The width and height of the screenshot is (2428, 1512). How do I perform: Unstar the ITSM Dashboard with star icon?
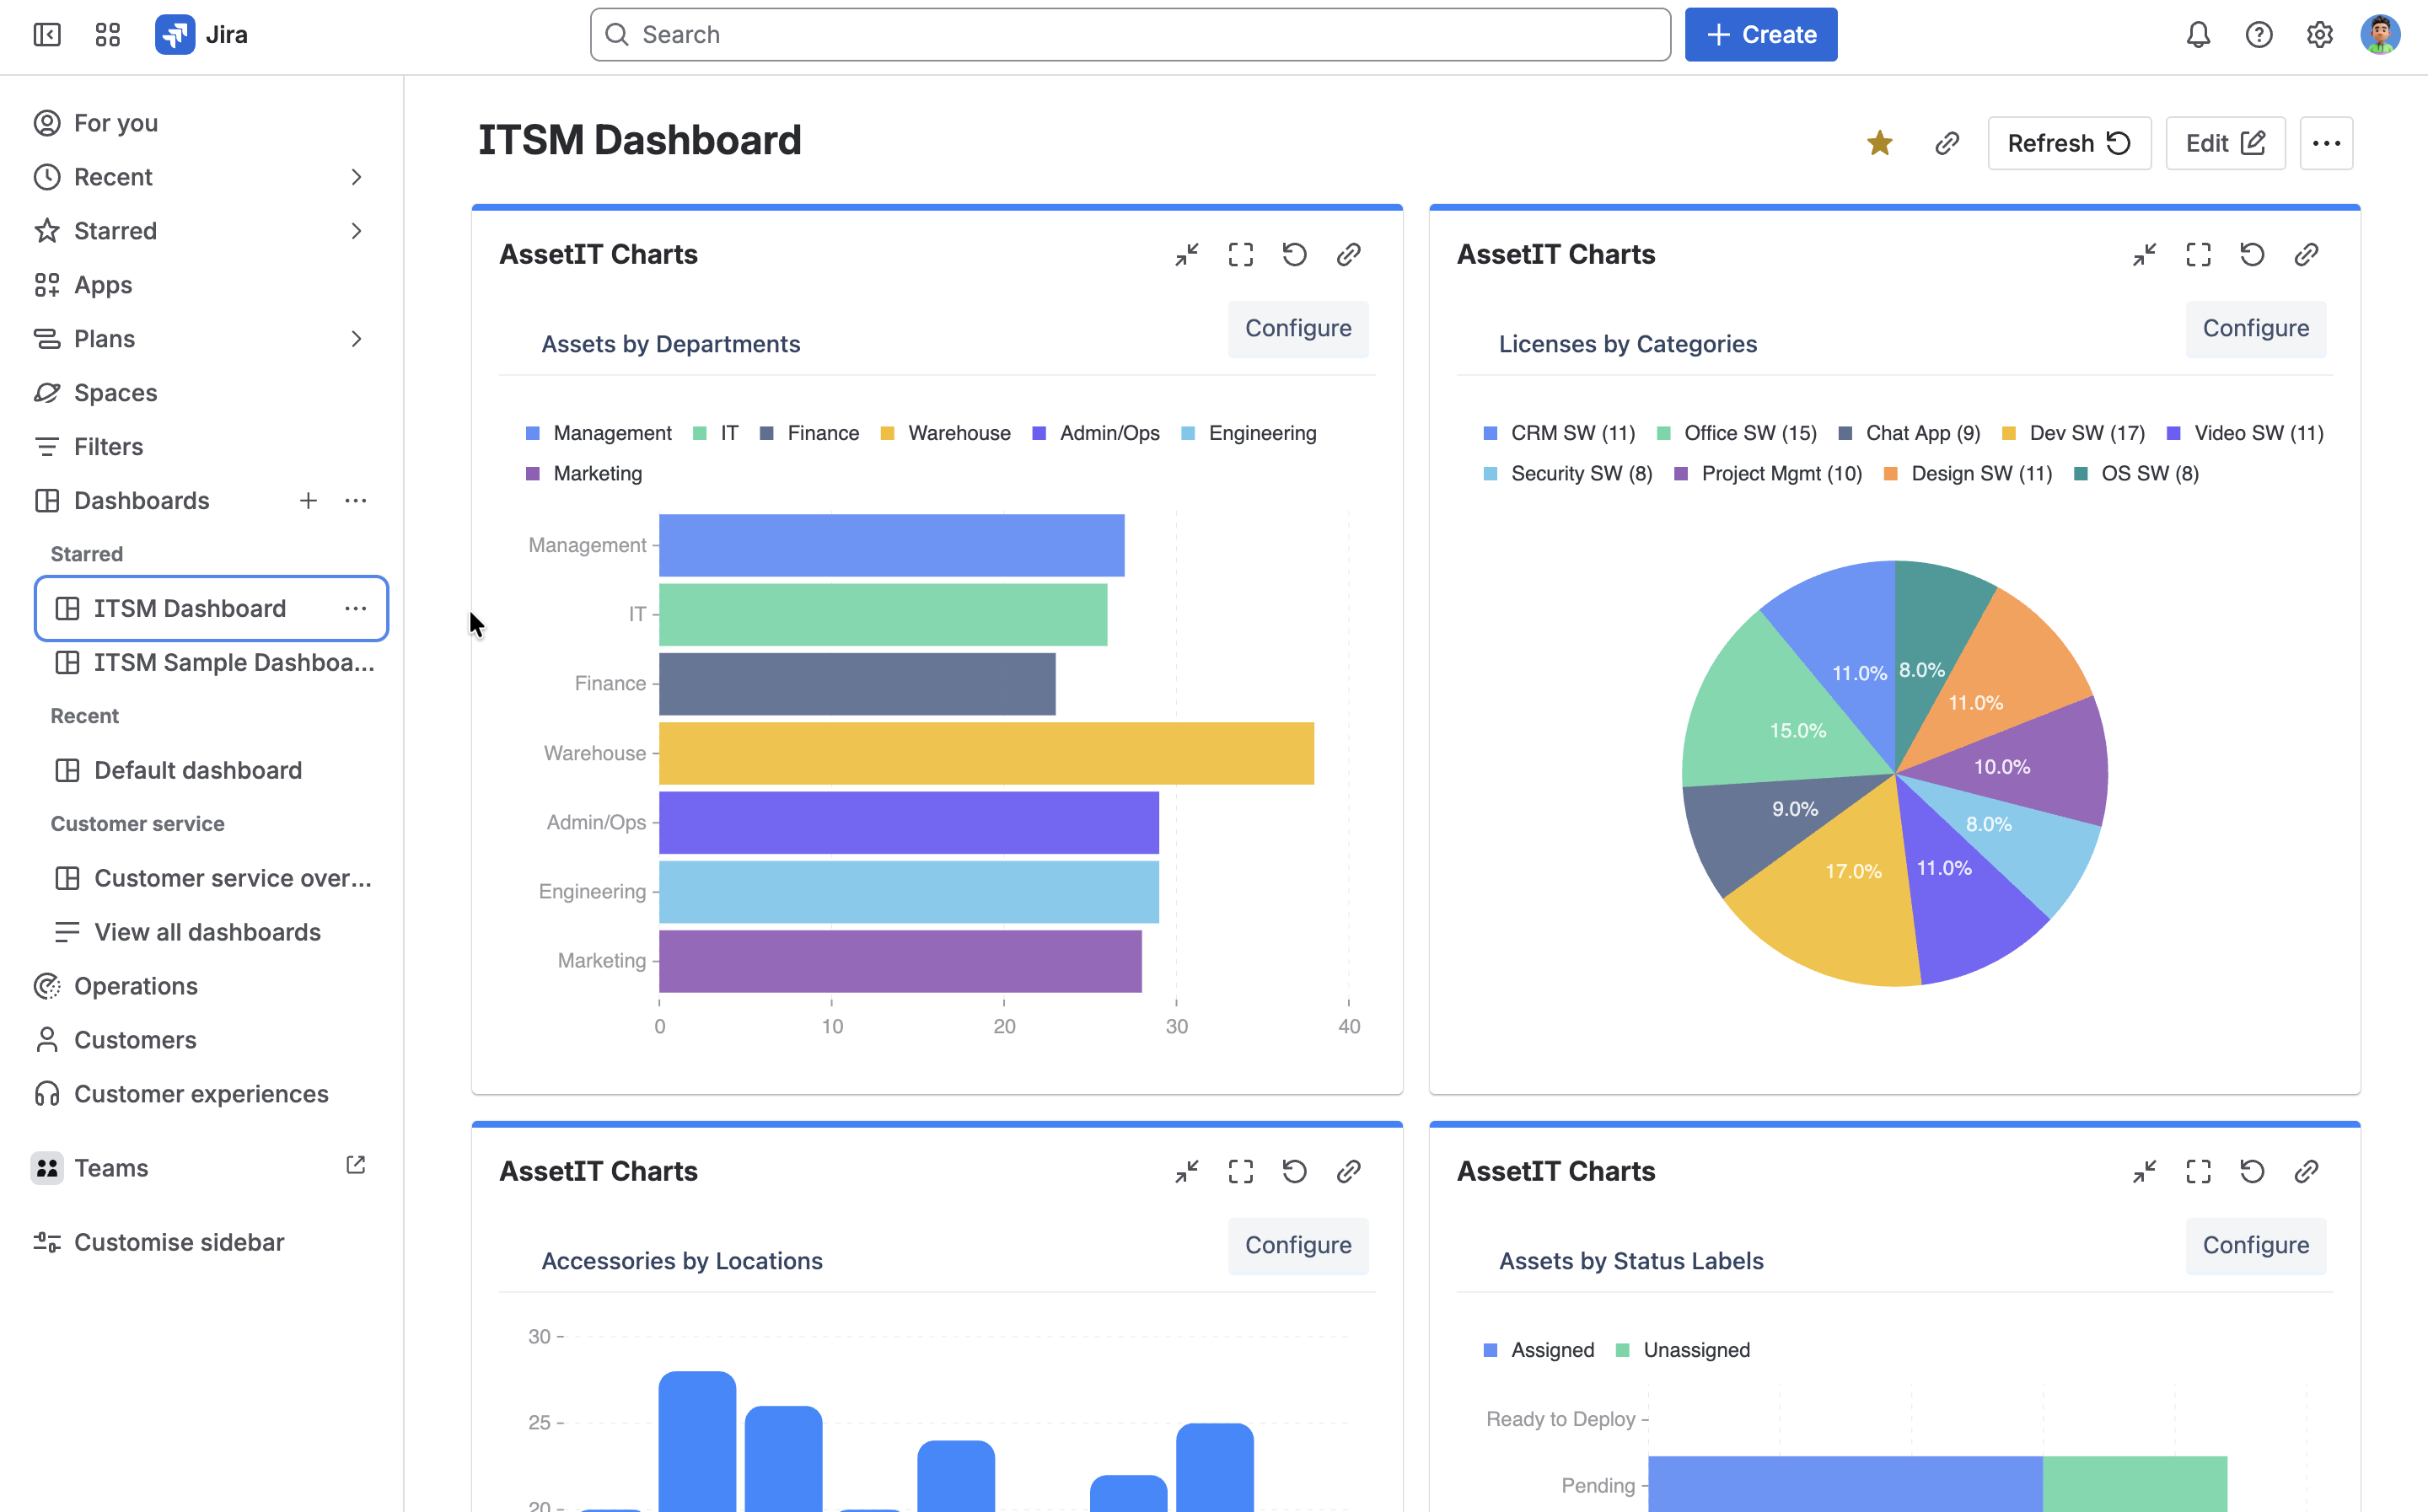point(1880,143)
